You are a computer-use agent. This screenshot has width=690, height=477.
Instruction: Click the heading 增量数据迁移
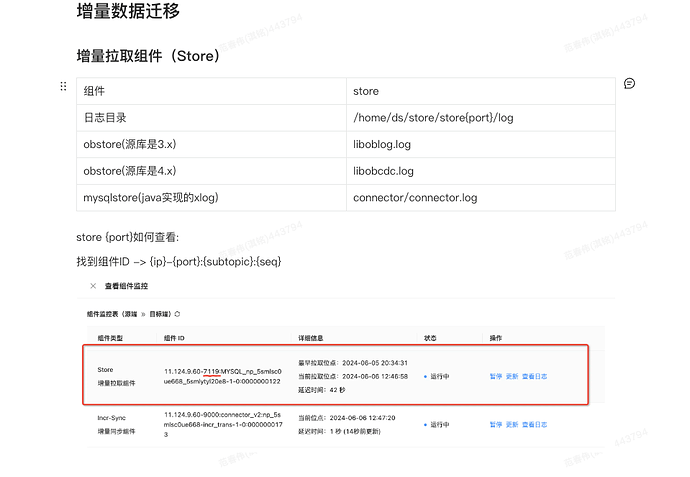click(128, 11)
